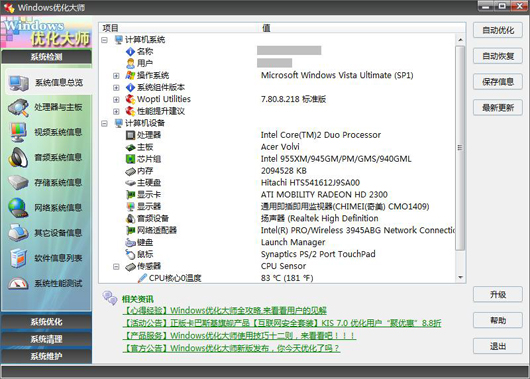Select 其它设备信息 printer icon
The width and height of the screenshot is (530, 379).
(x=19, y=233)
